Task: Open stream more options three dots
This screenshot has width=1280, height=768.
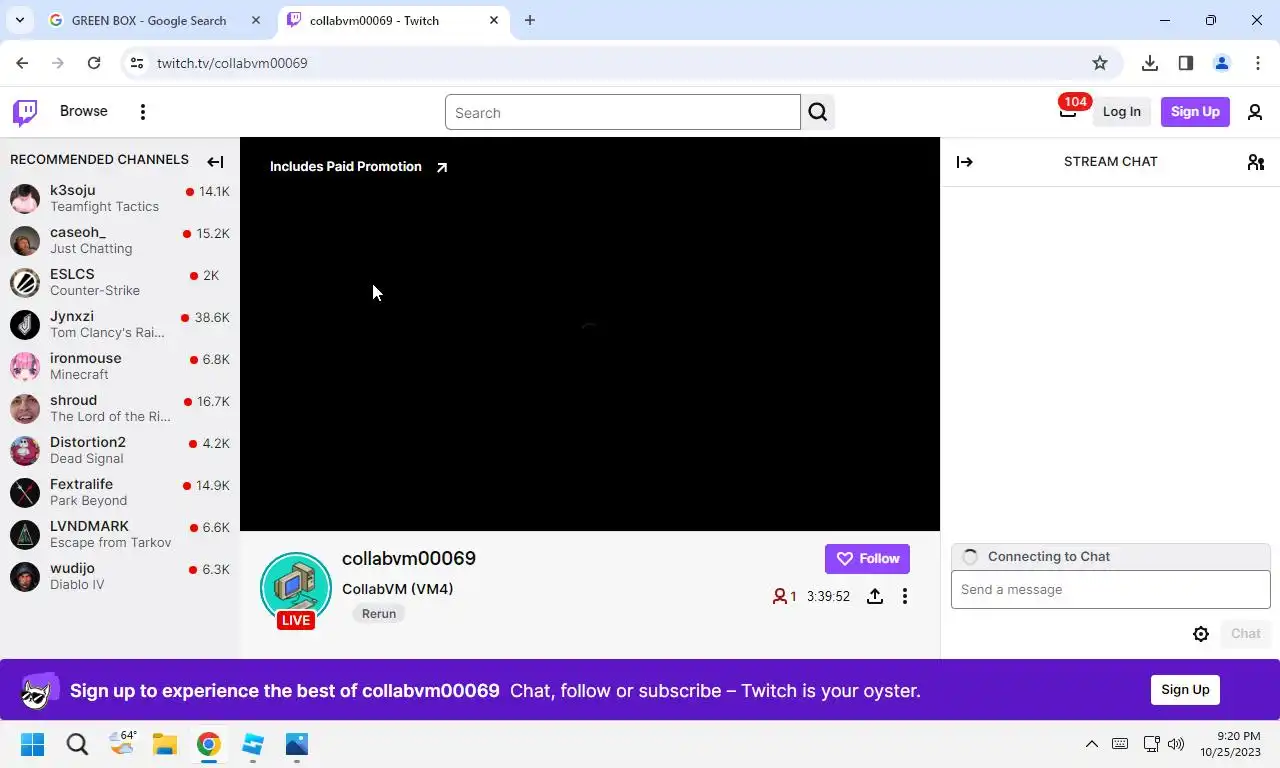Action: pos(905,596)
